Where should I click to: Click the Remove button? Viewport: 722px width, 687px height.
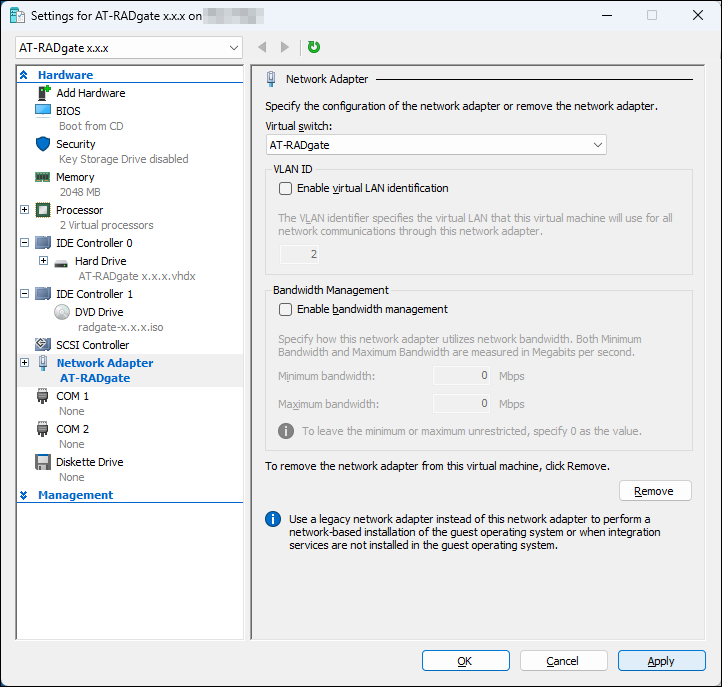click(655, 491)
